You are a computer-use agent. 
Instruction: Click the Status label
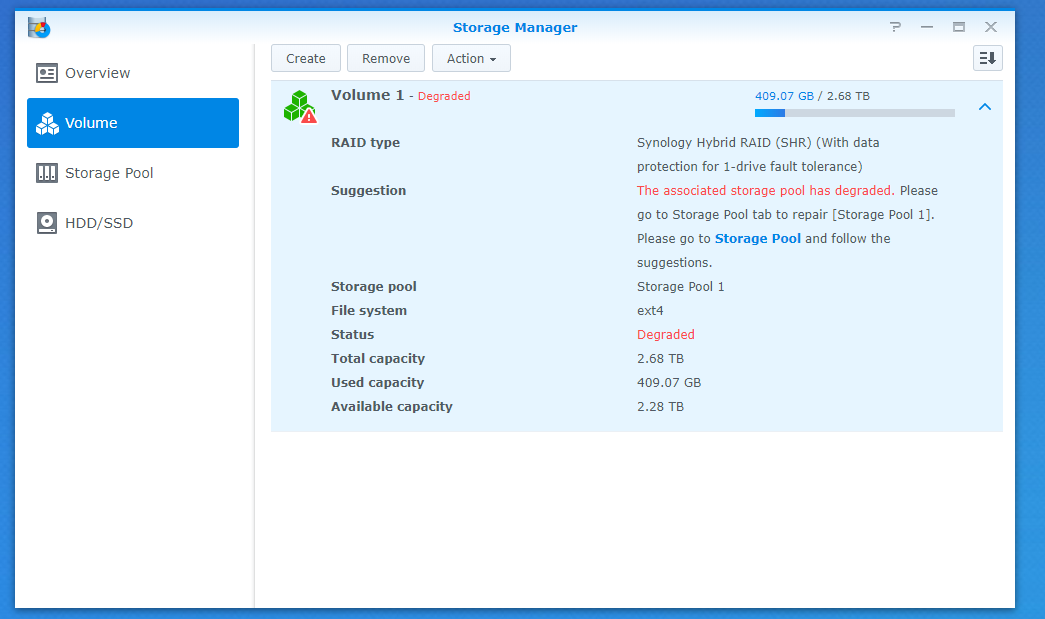[x=353, y=334]
